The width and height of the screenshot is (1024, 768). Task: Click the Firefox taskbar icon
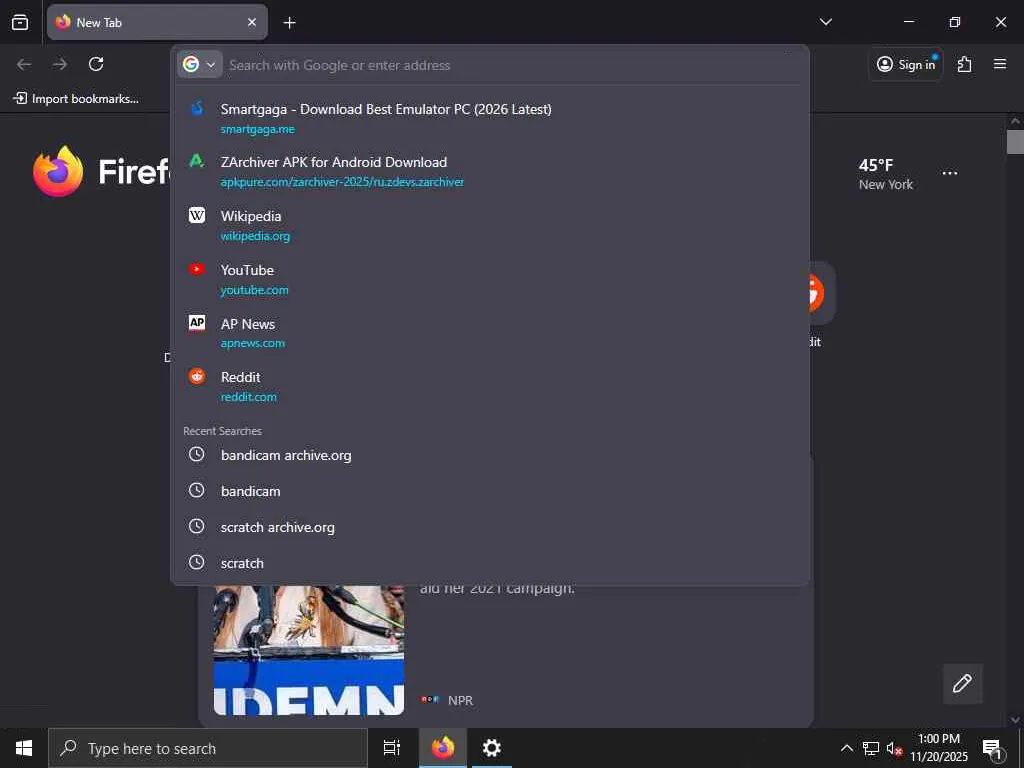(443, 748)
